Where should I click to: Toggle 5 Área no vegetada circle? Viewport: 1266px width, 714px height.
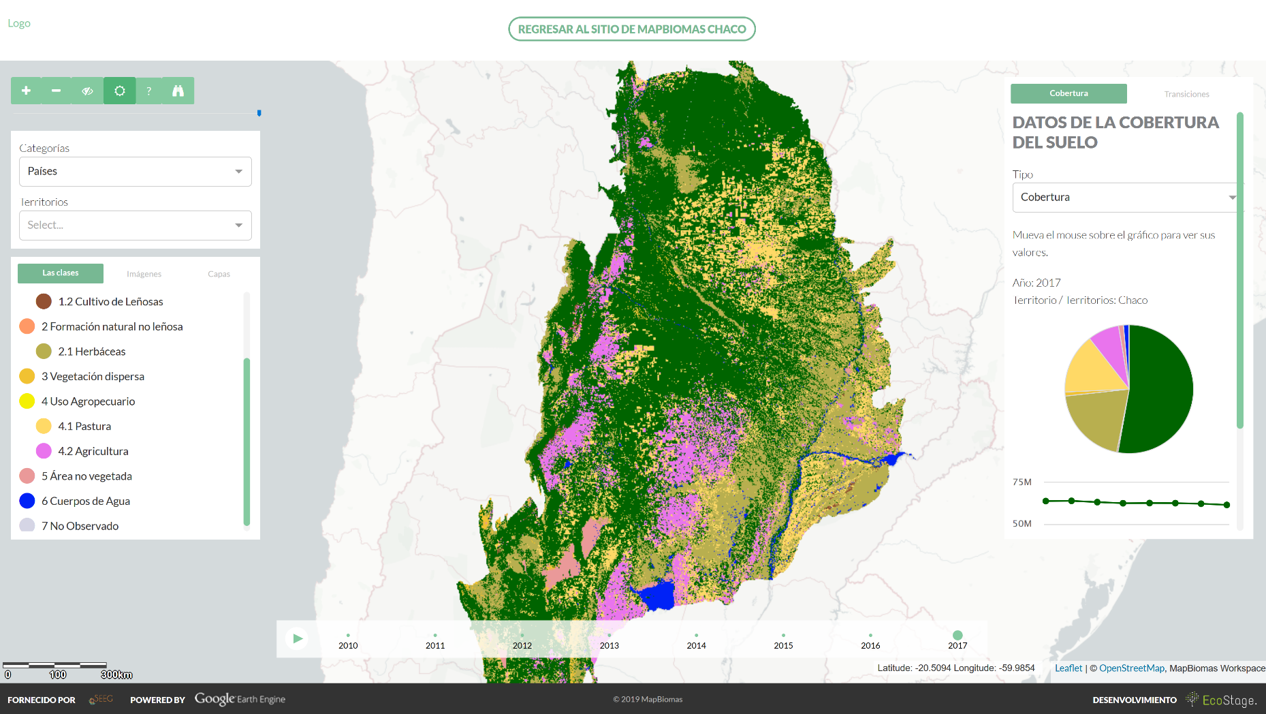click(27, 476)
